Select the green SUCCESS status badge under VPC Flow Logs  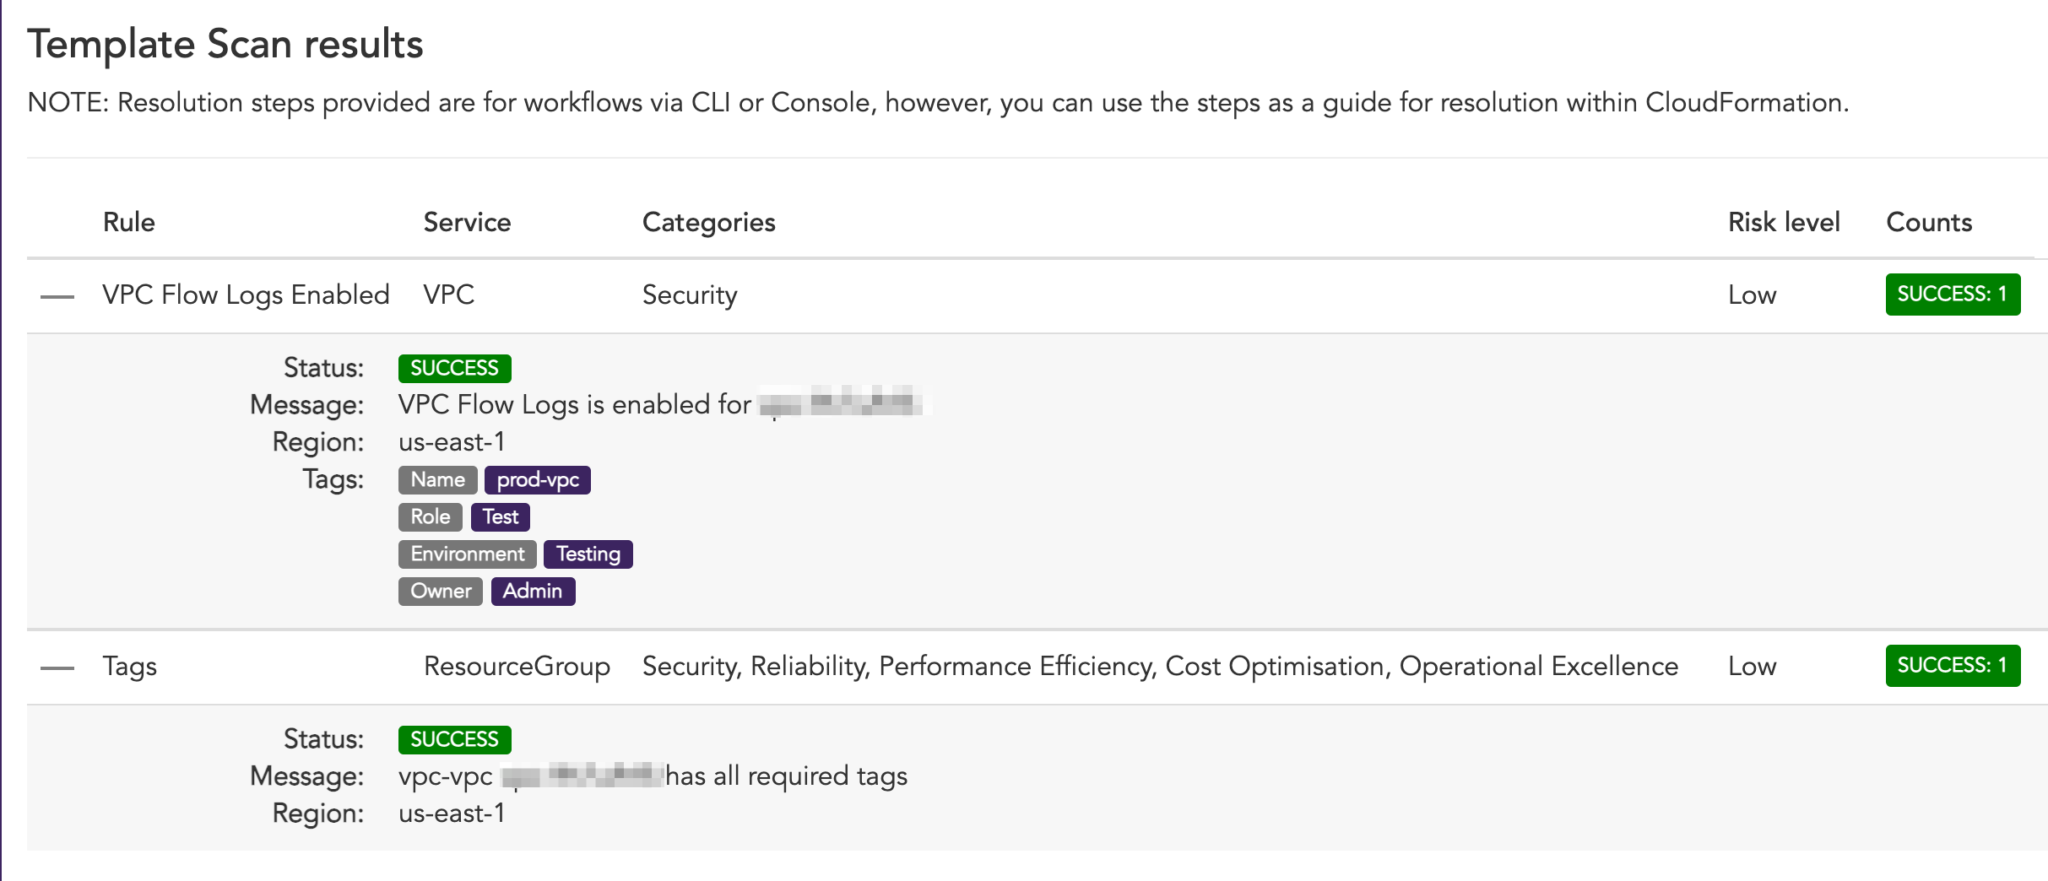click(x=454, y=367)
